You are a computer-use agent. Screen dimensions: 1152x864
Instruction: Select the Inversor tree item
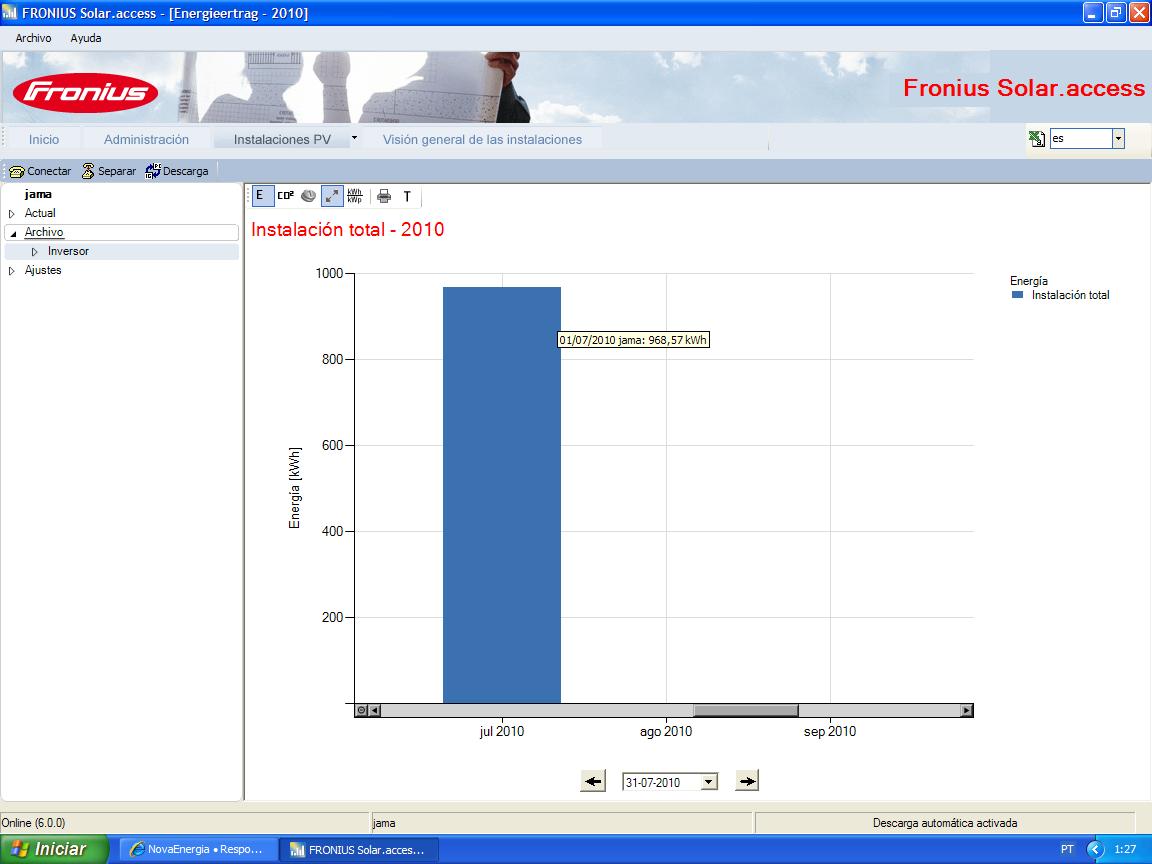(x=68, y=251)
